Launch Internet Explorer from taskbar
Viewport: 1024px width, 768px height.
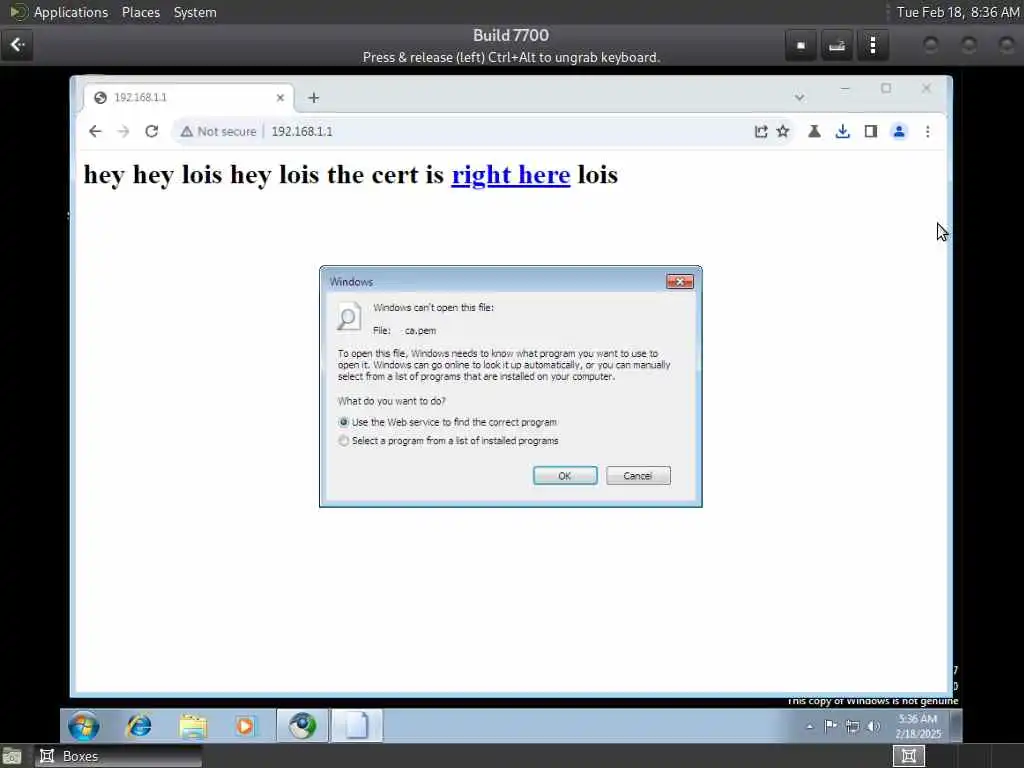point(139,726)
